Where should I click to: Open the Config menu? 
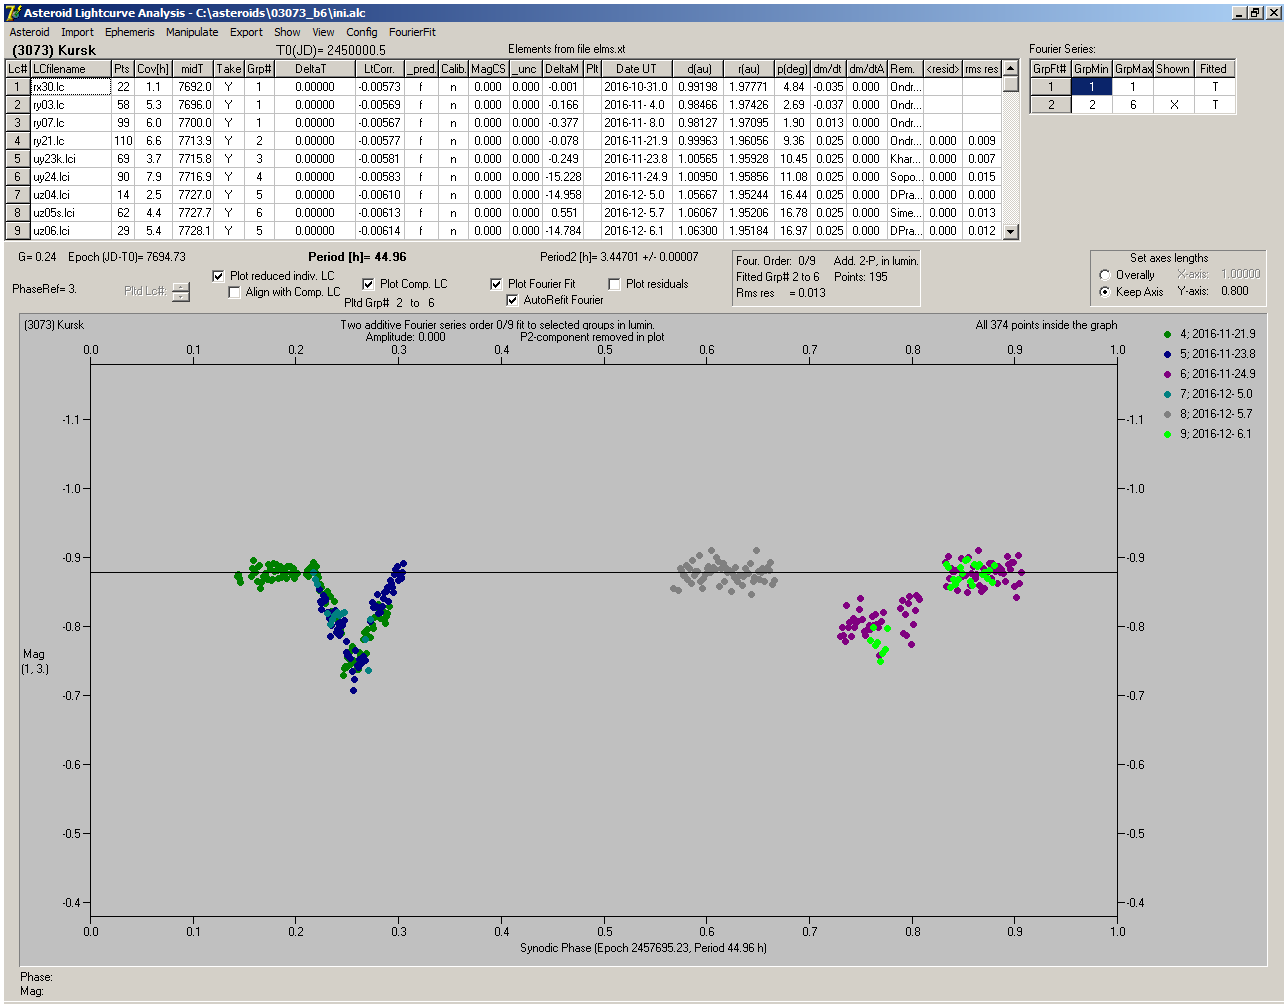tap(362, 32)
